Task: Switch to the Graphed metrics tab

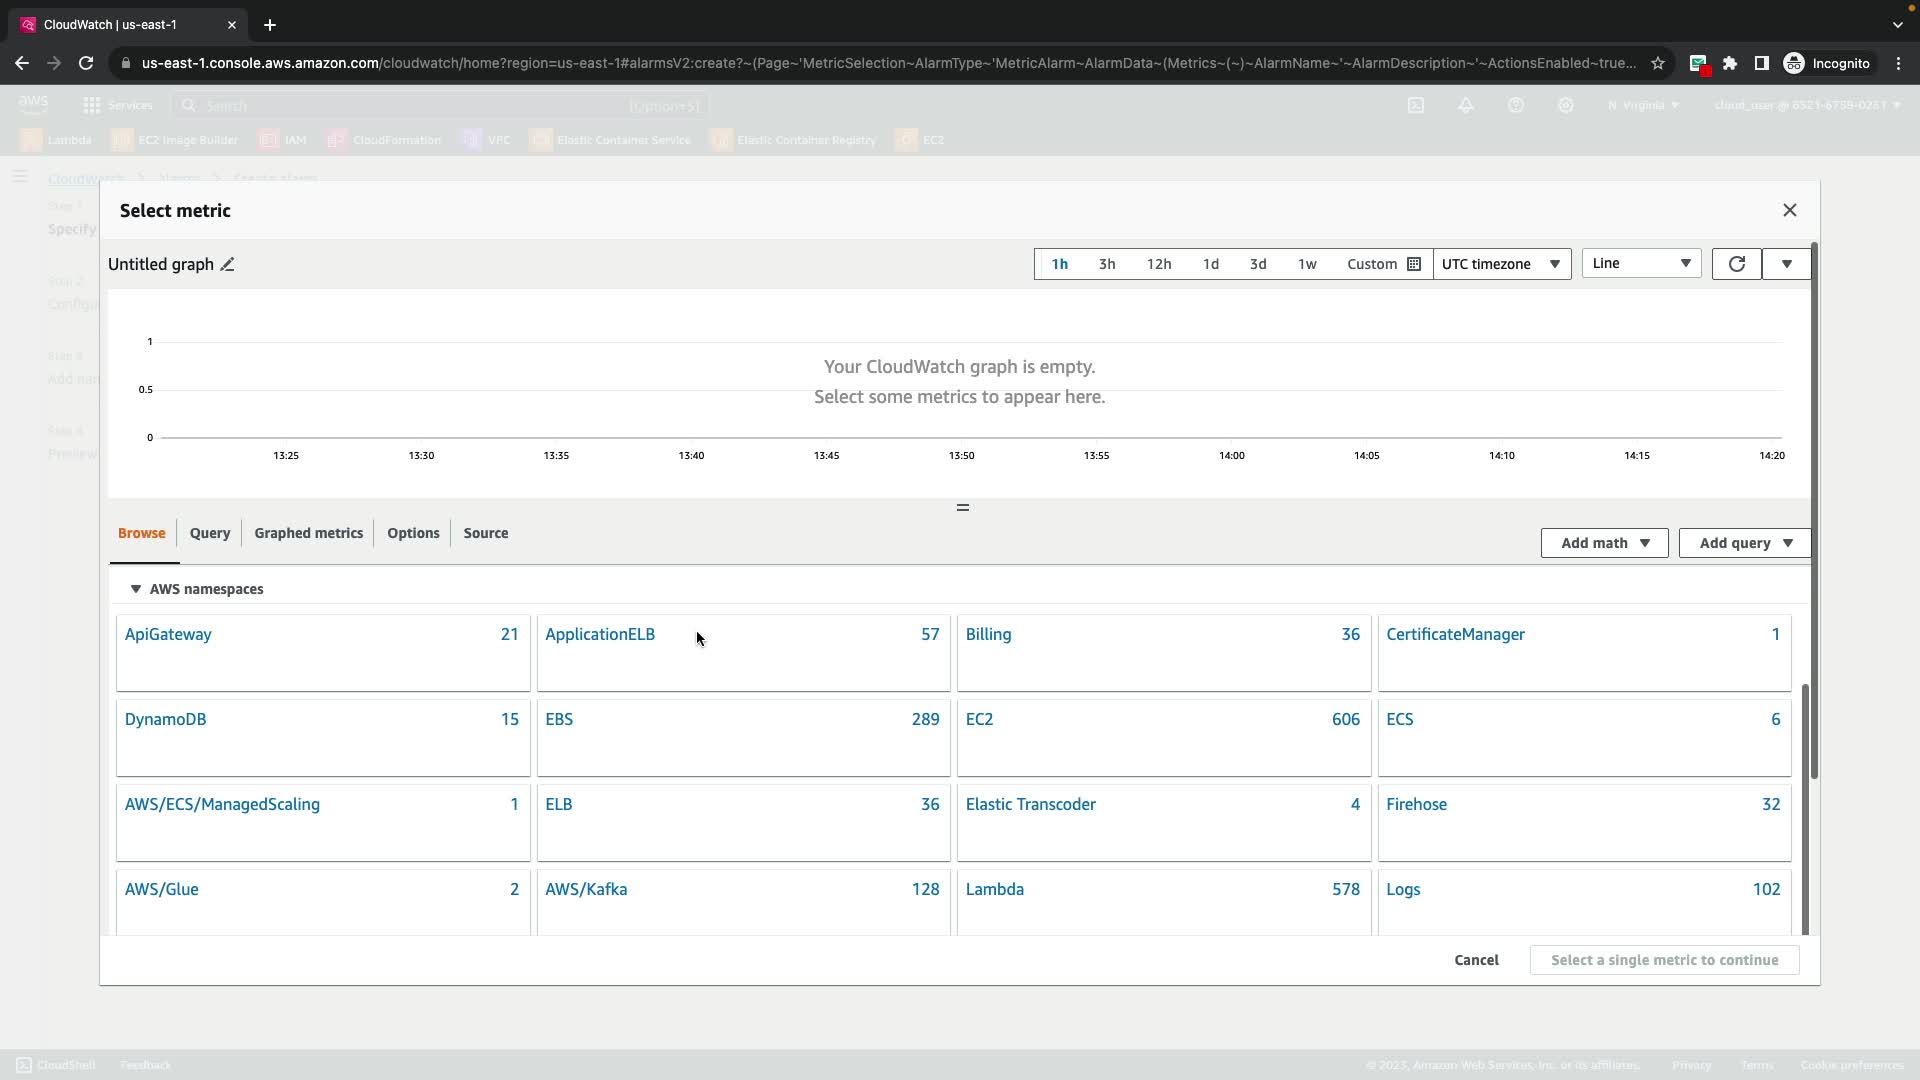Action: click(x=308, y=533)
